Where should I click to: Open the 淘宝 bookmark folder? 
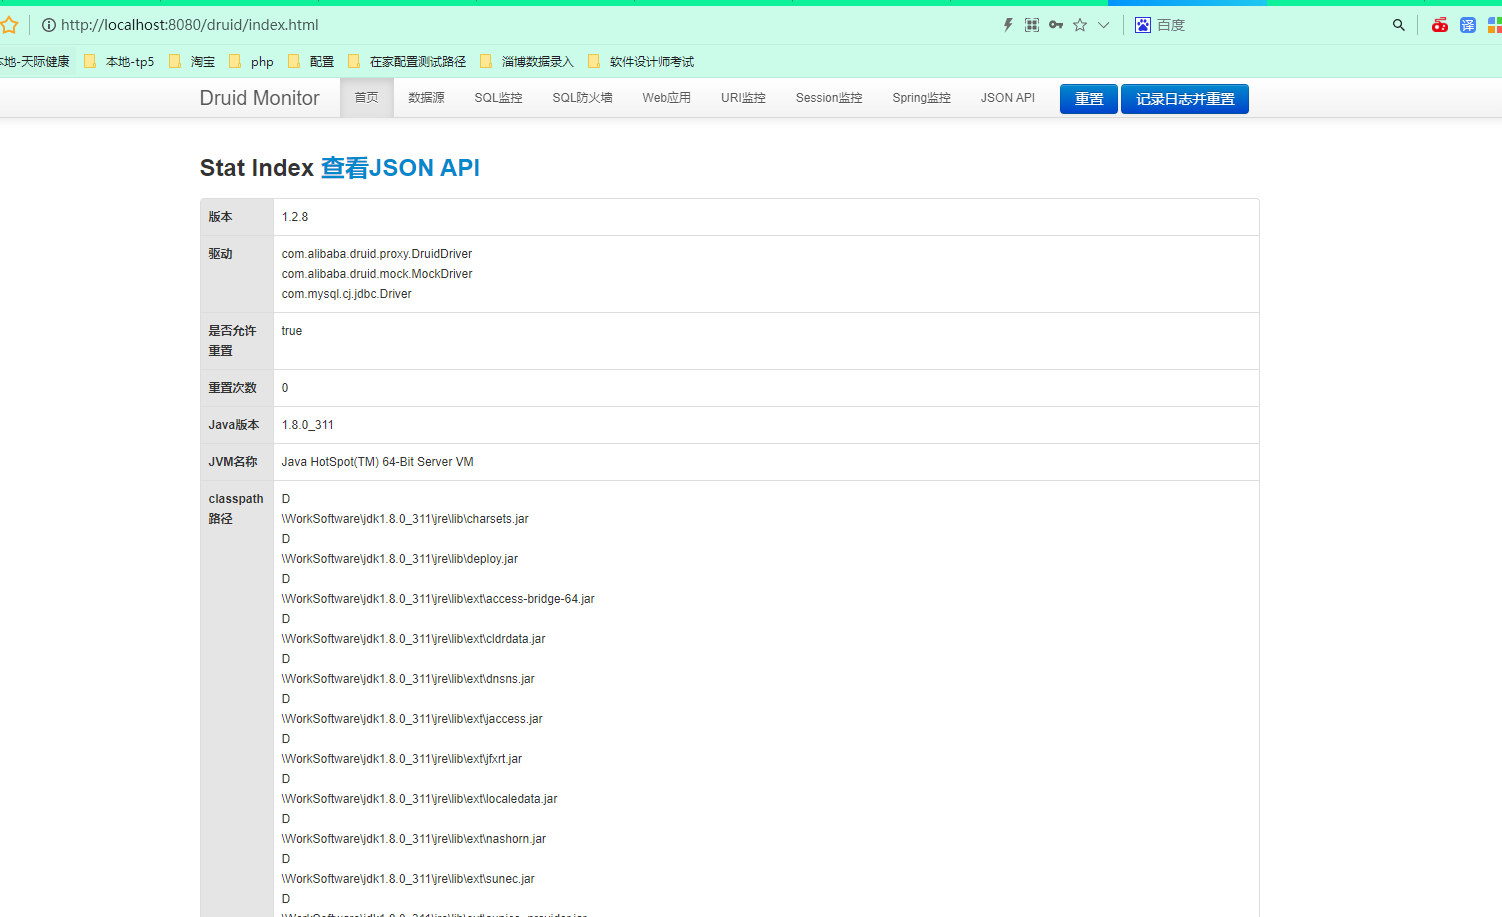(192, 62)
